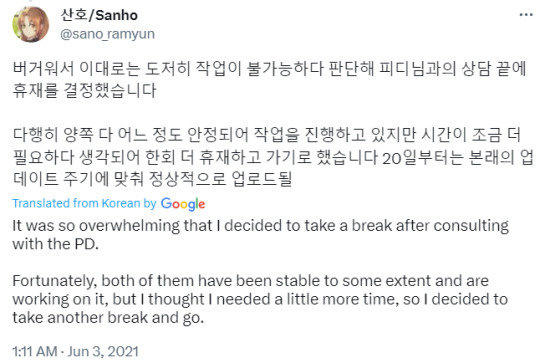The width and height of the screenshot is (540, 363).
Task: Click the Korean line starting with 버거워서
Action: 269,68
